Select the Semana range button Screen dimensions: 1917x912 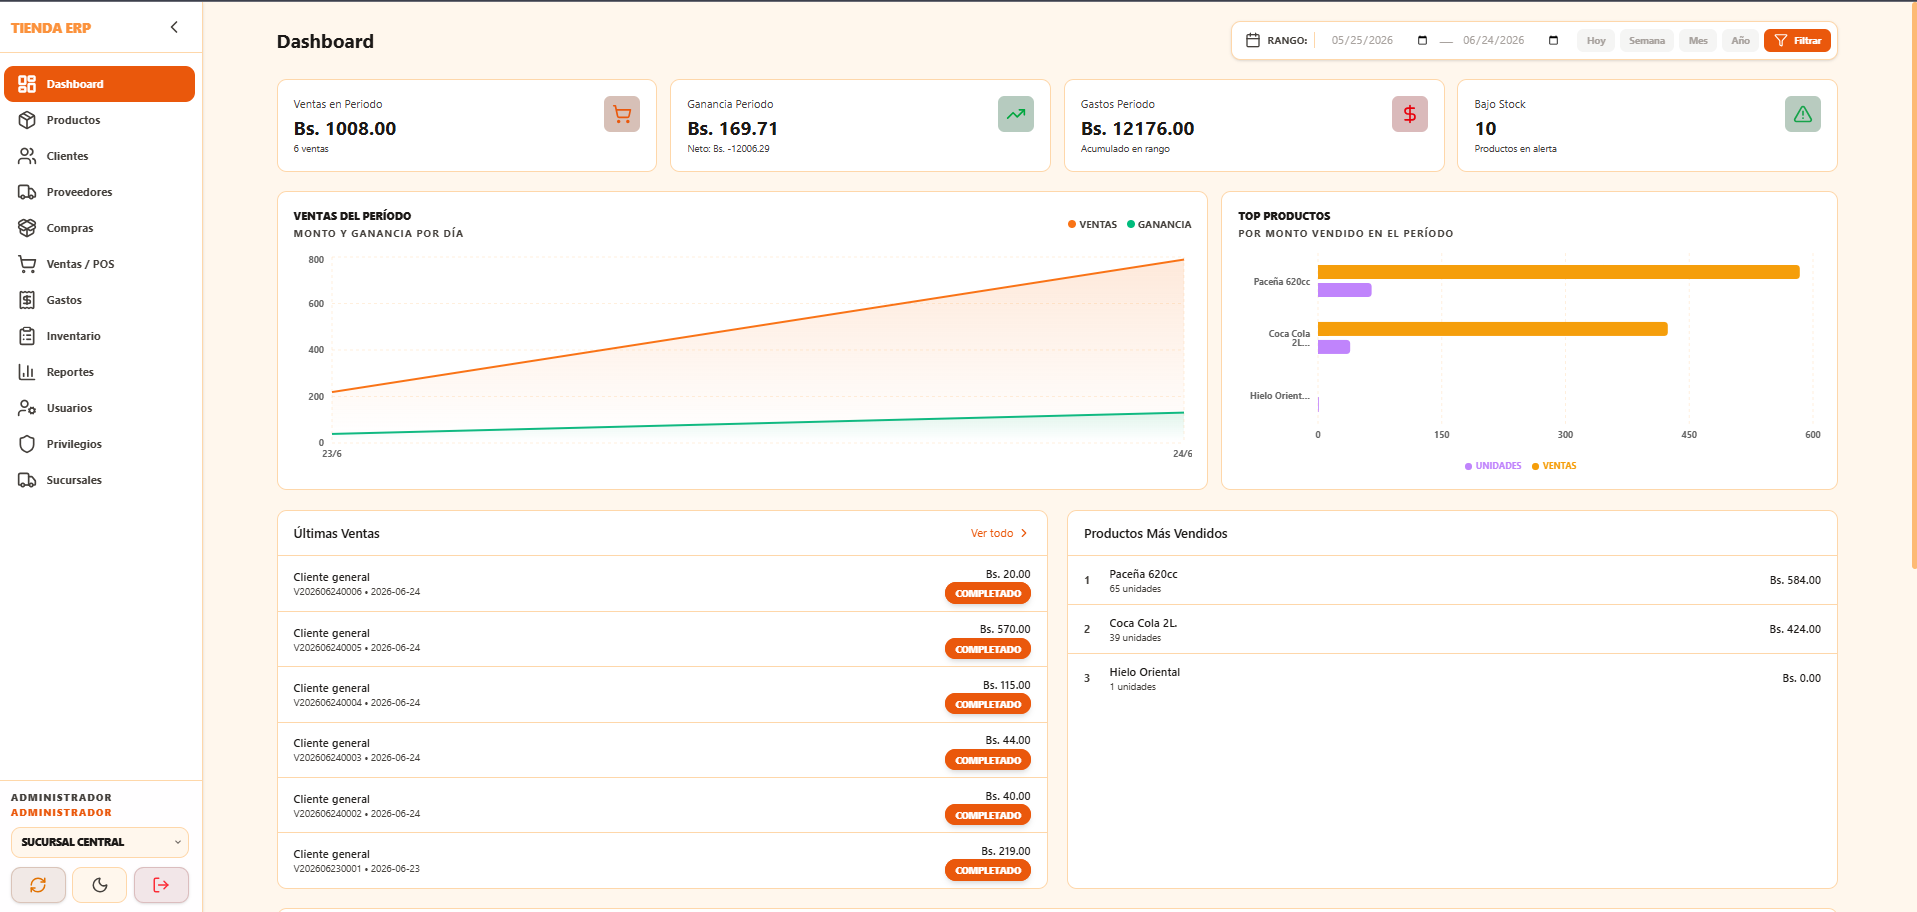pyautogui.click(x=1647, y=41)
